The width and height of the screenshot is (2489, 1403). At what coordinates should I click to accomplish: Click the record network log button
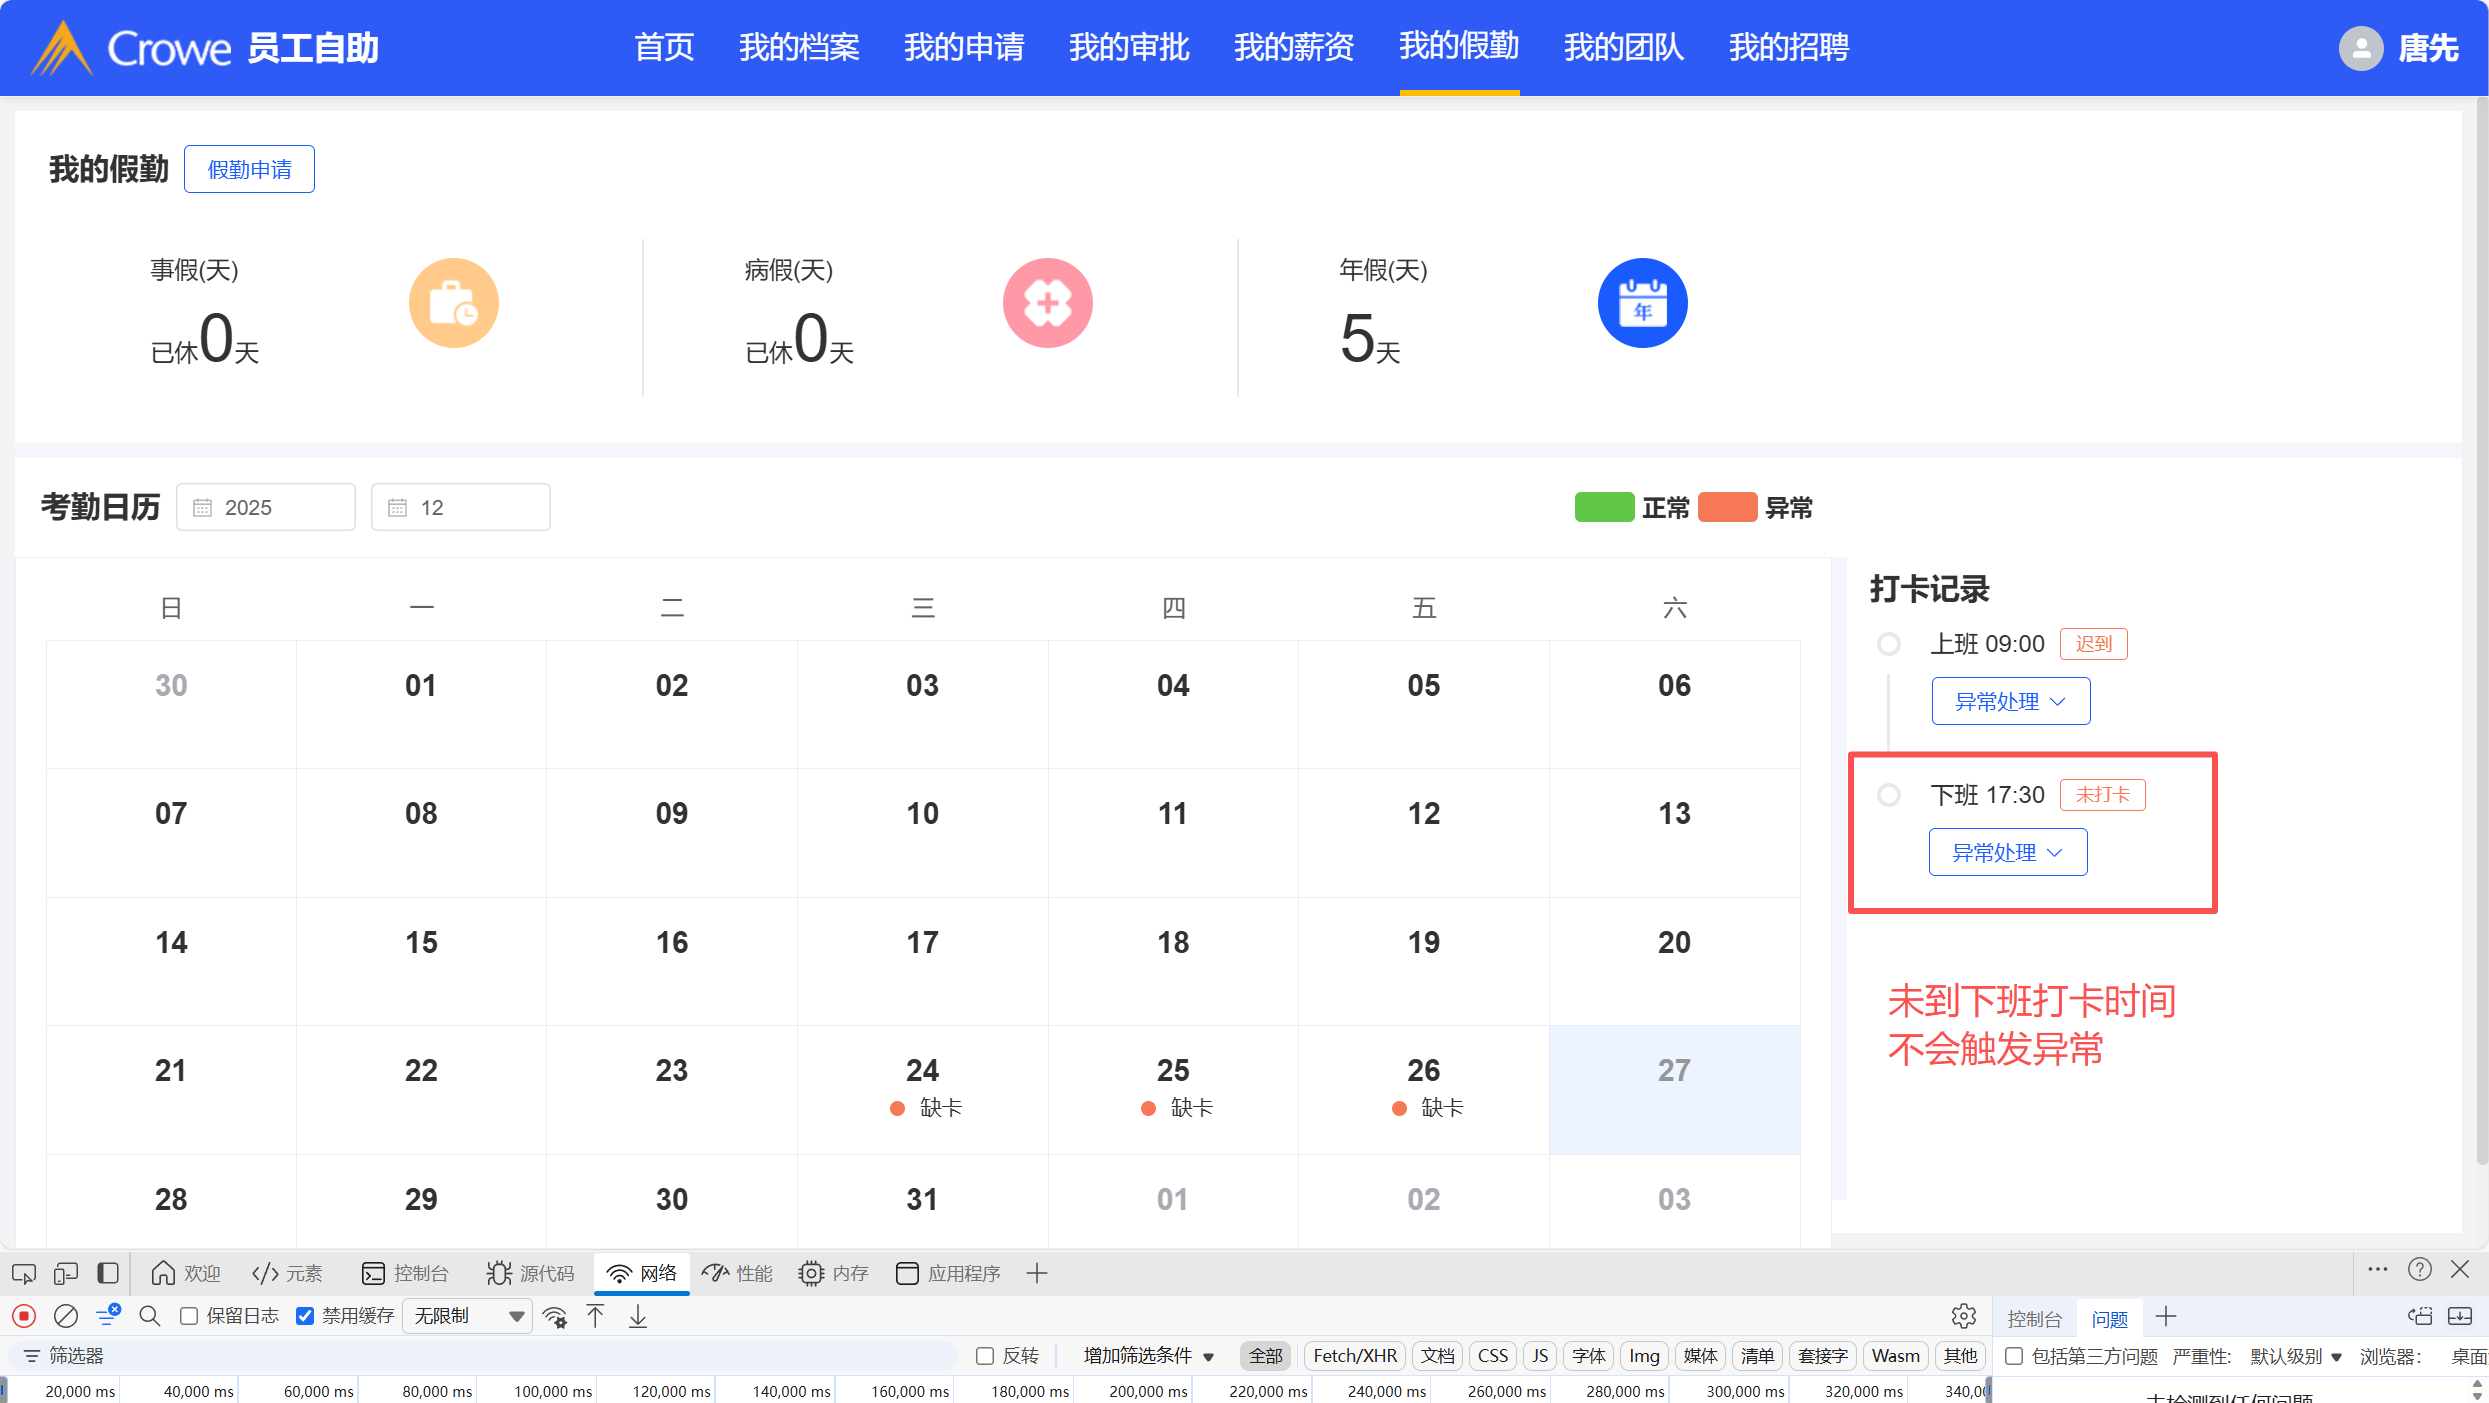24,1316
